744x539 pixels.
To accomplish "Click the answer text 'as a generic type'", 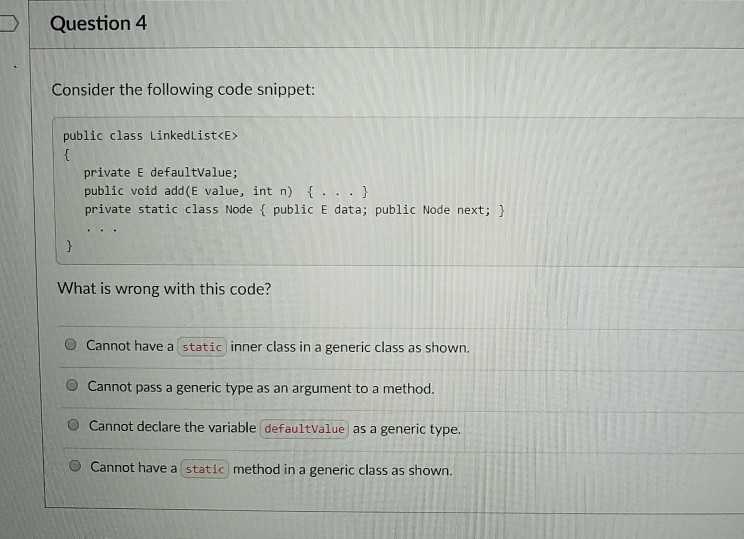I will [407, 429].
